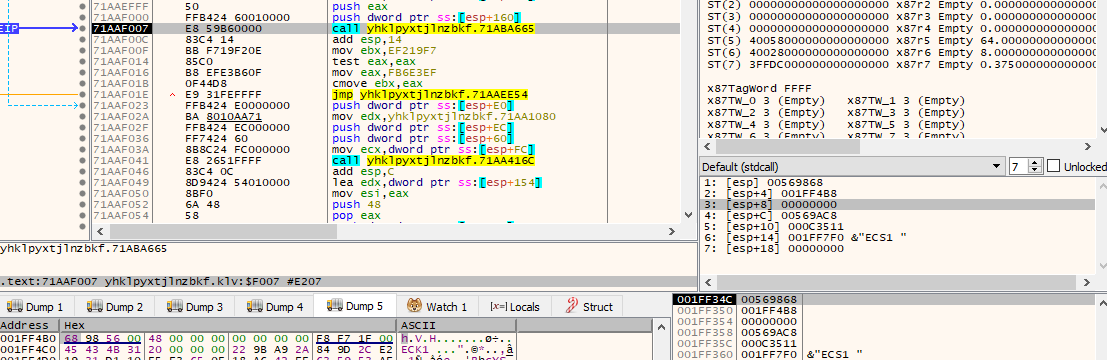This screenshot has width=1107, height=360.
Task: Select argument 4: [esp+C] 00569AC8
Action: [x=770, y=215]
